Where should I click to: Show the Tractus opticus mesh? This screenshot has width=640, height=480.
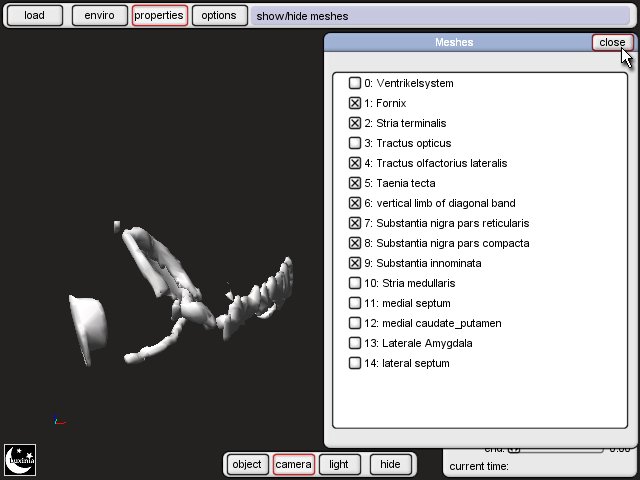(x=355, y=143)
